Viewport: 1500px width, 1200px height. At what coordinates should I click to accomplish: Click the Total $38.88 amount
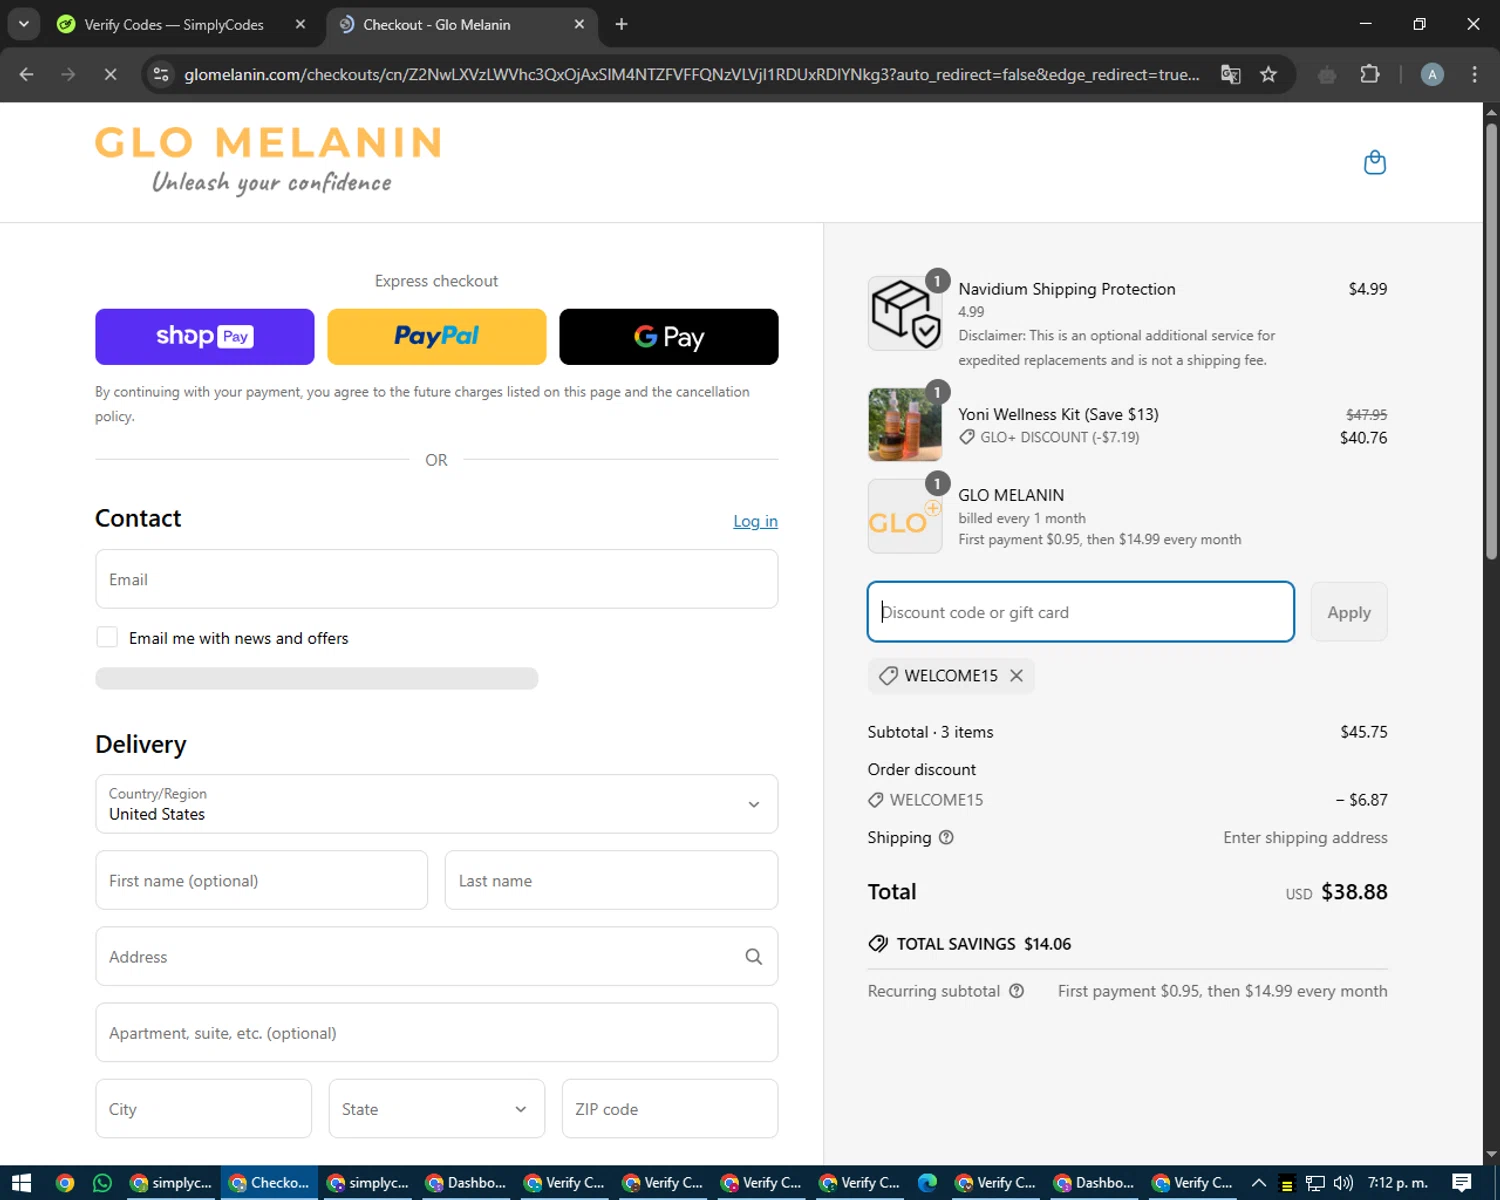coord(1354,892)
